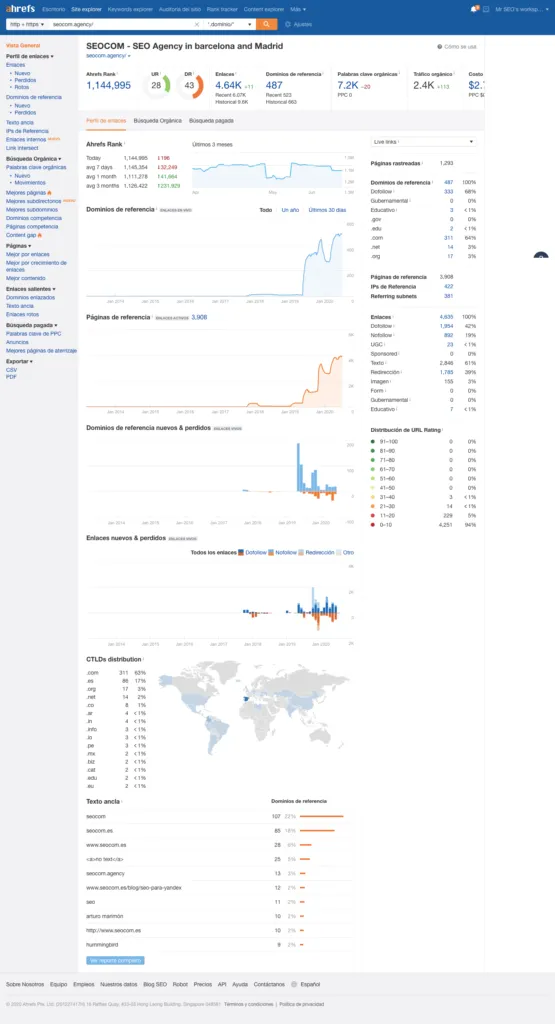Click the seocom.es anchor text row

tap(219, 831)
